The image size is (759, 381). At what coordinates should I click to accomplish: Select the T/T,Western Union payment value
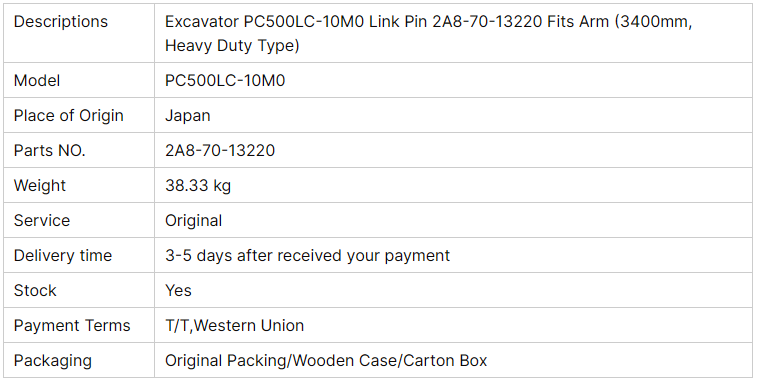click(234, 325)
